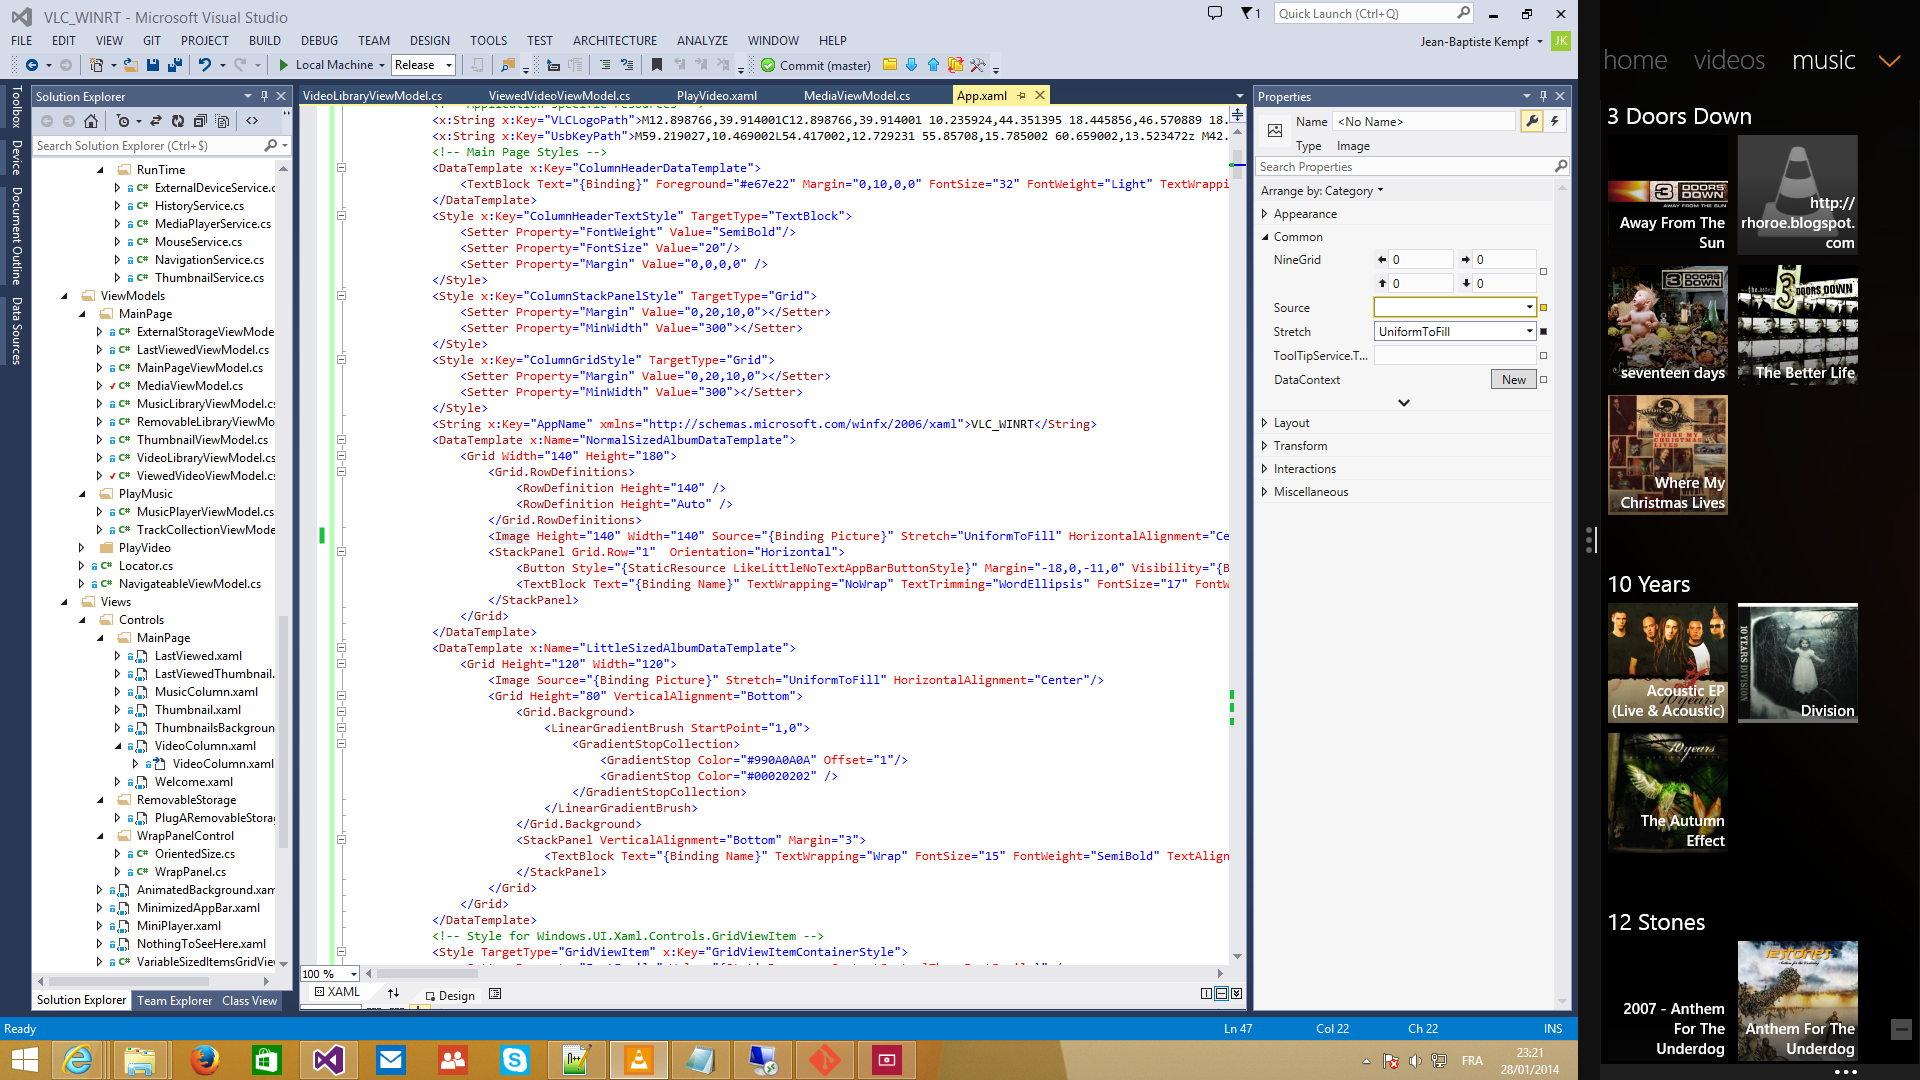Click Undo arrow in toolbar
This screenshot has width=1920, height=1080.
pyautogui.click(x=204, y=65)
